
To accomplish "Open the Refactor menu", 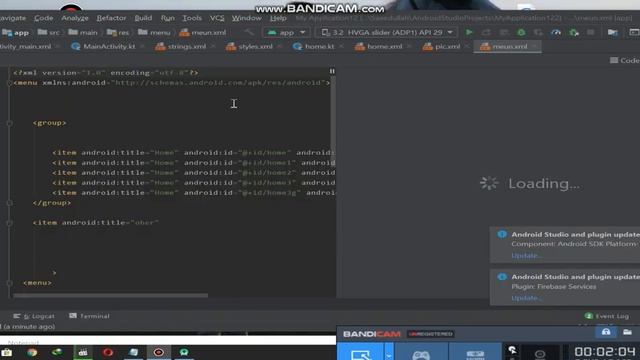I will pyautogui.click(x=111, y=18).
